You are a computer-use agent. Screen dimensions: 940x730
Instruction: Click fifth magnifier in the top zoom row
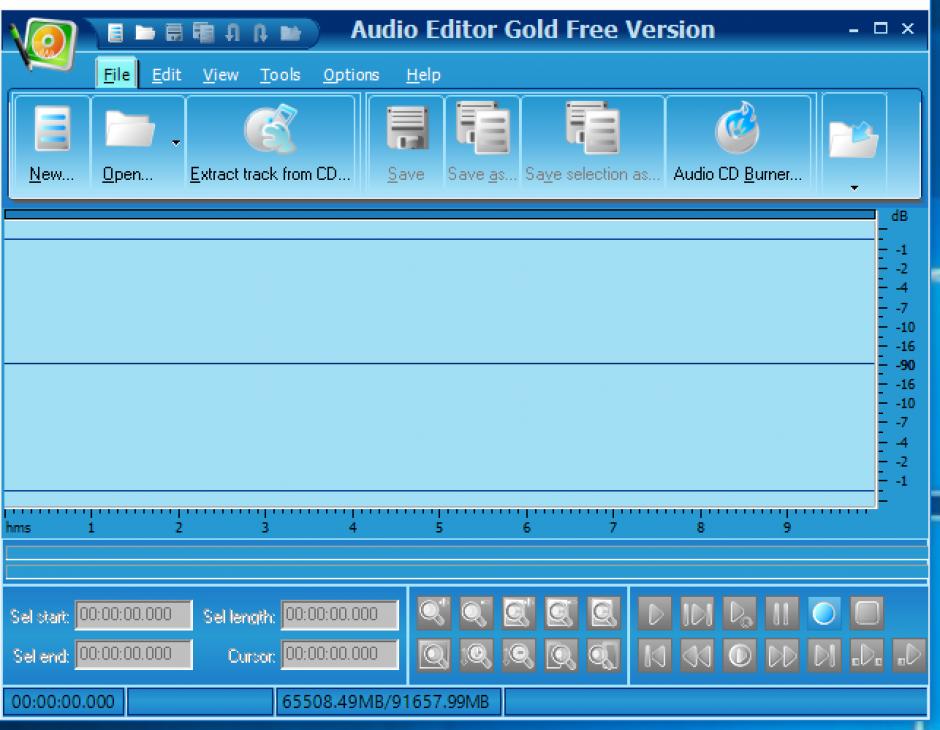pos(603,613)
